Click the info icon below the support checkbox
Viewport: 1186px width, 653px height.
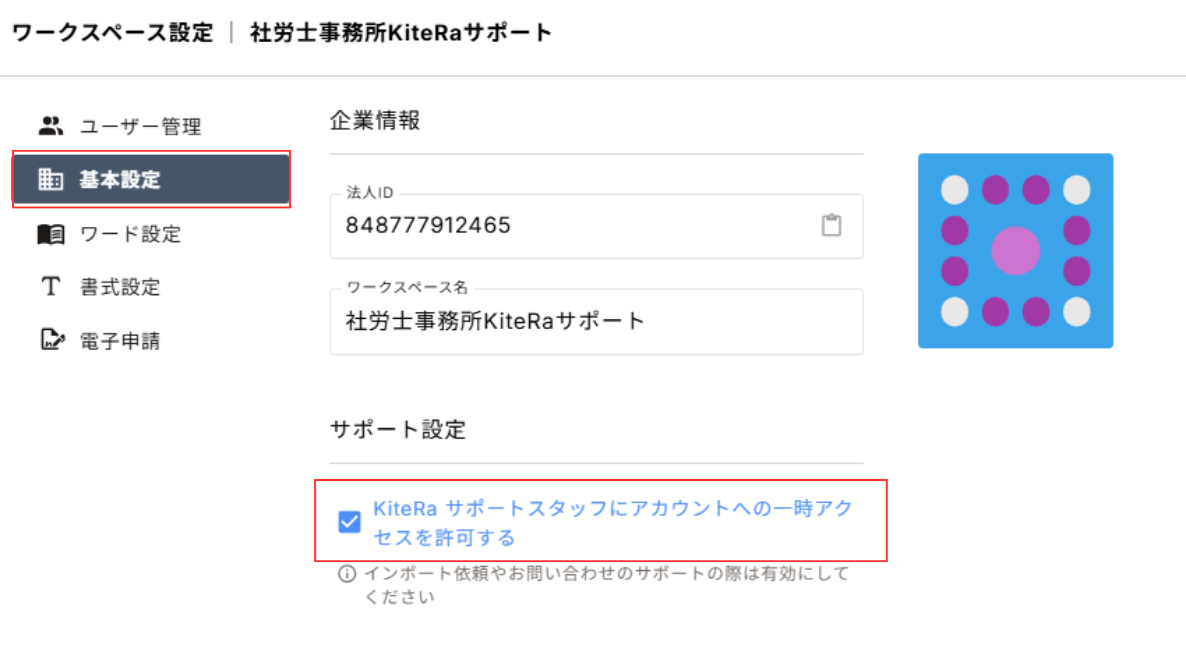(x=347, y=574)
